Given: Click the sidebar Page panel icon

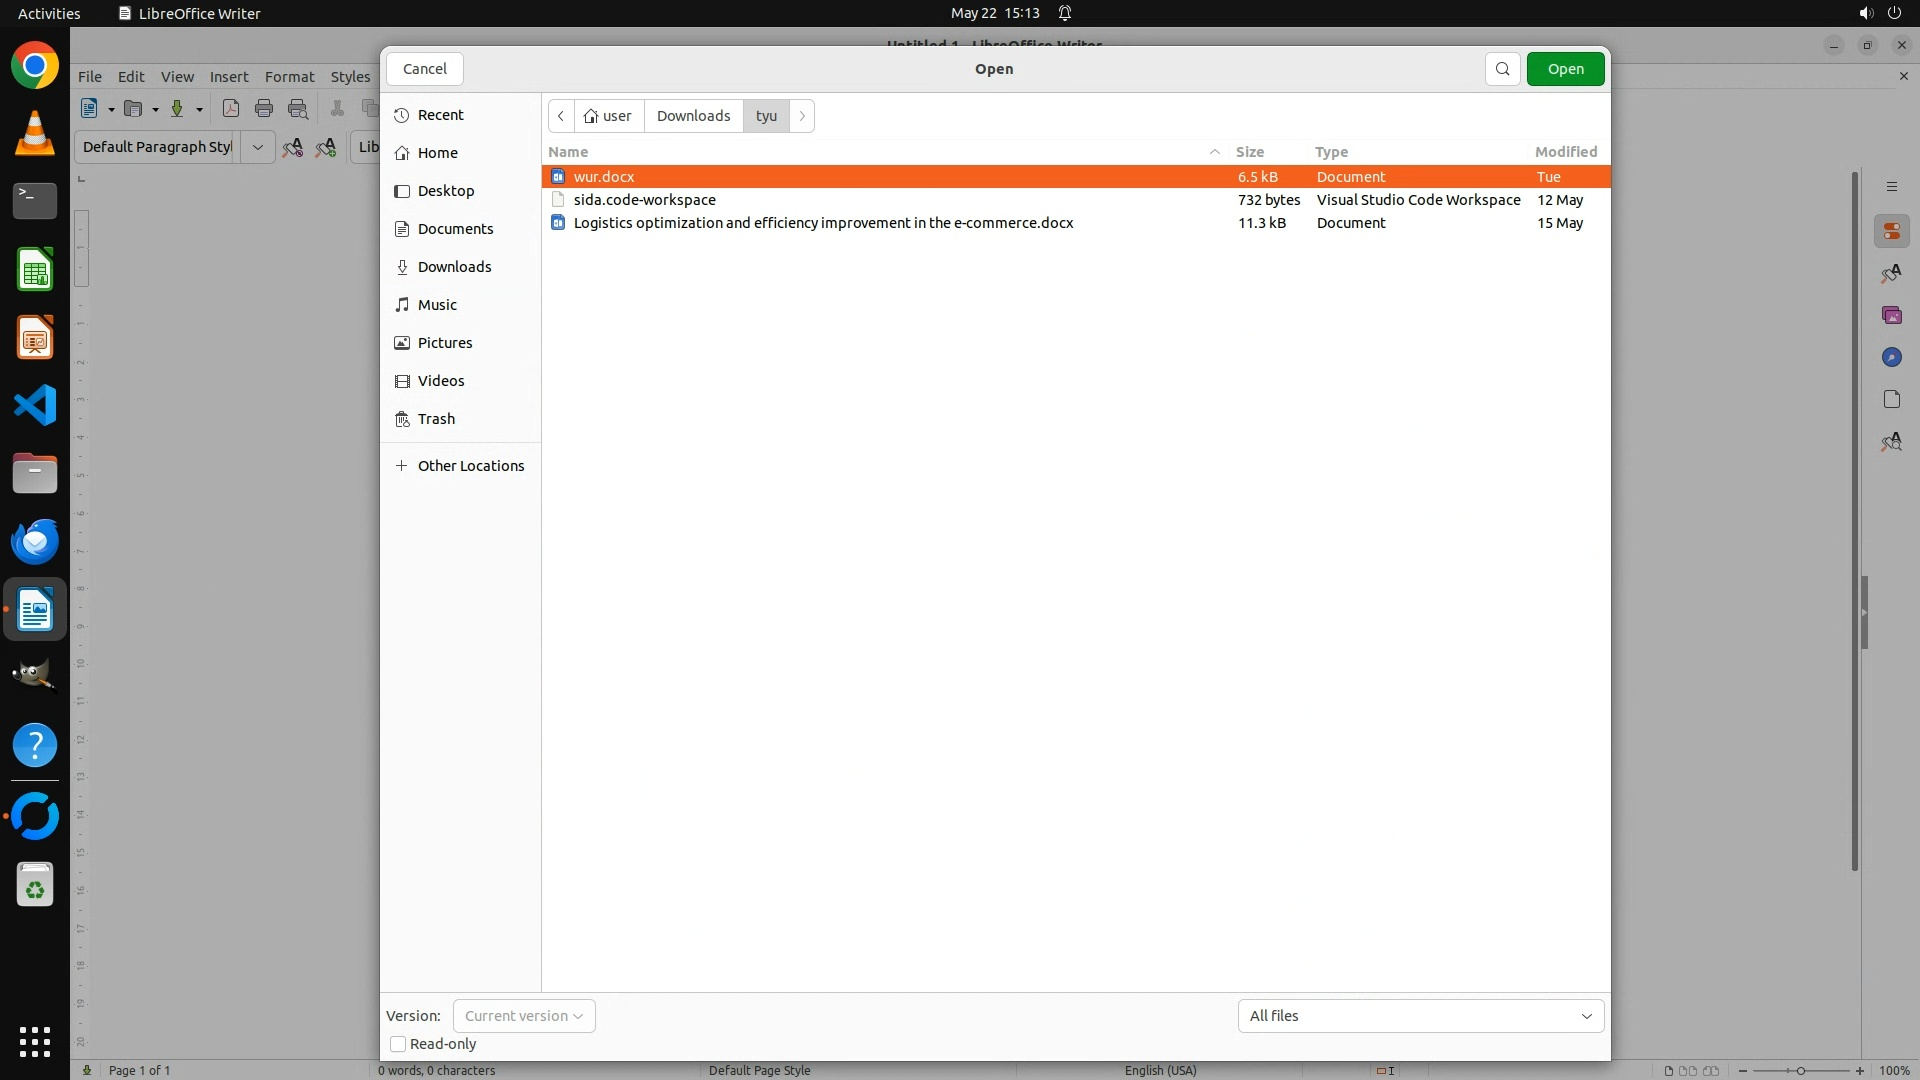Looking at the screenshot, I should pyautogui.click(x=1891, y=399).
